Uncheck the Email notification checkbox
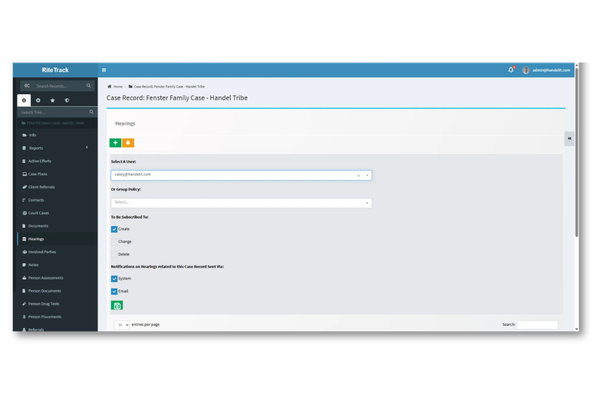Screen dimensions: 600x400 pyautogui.click(x=114, y=292)
